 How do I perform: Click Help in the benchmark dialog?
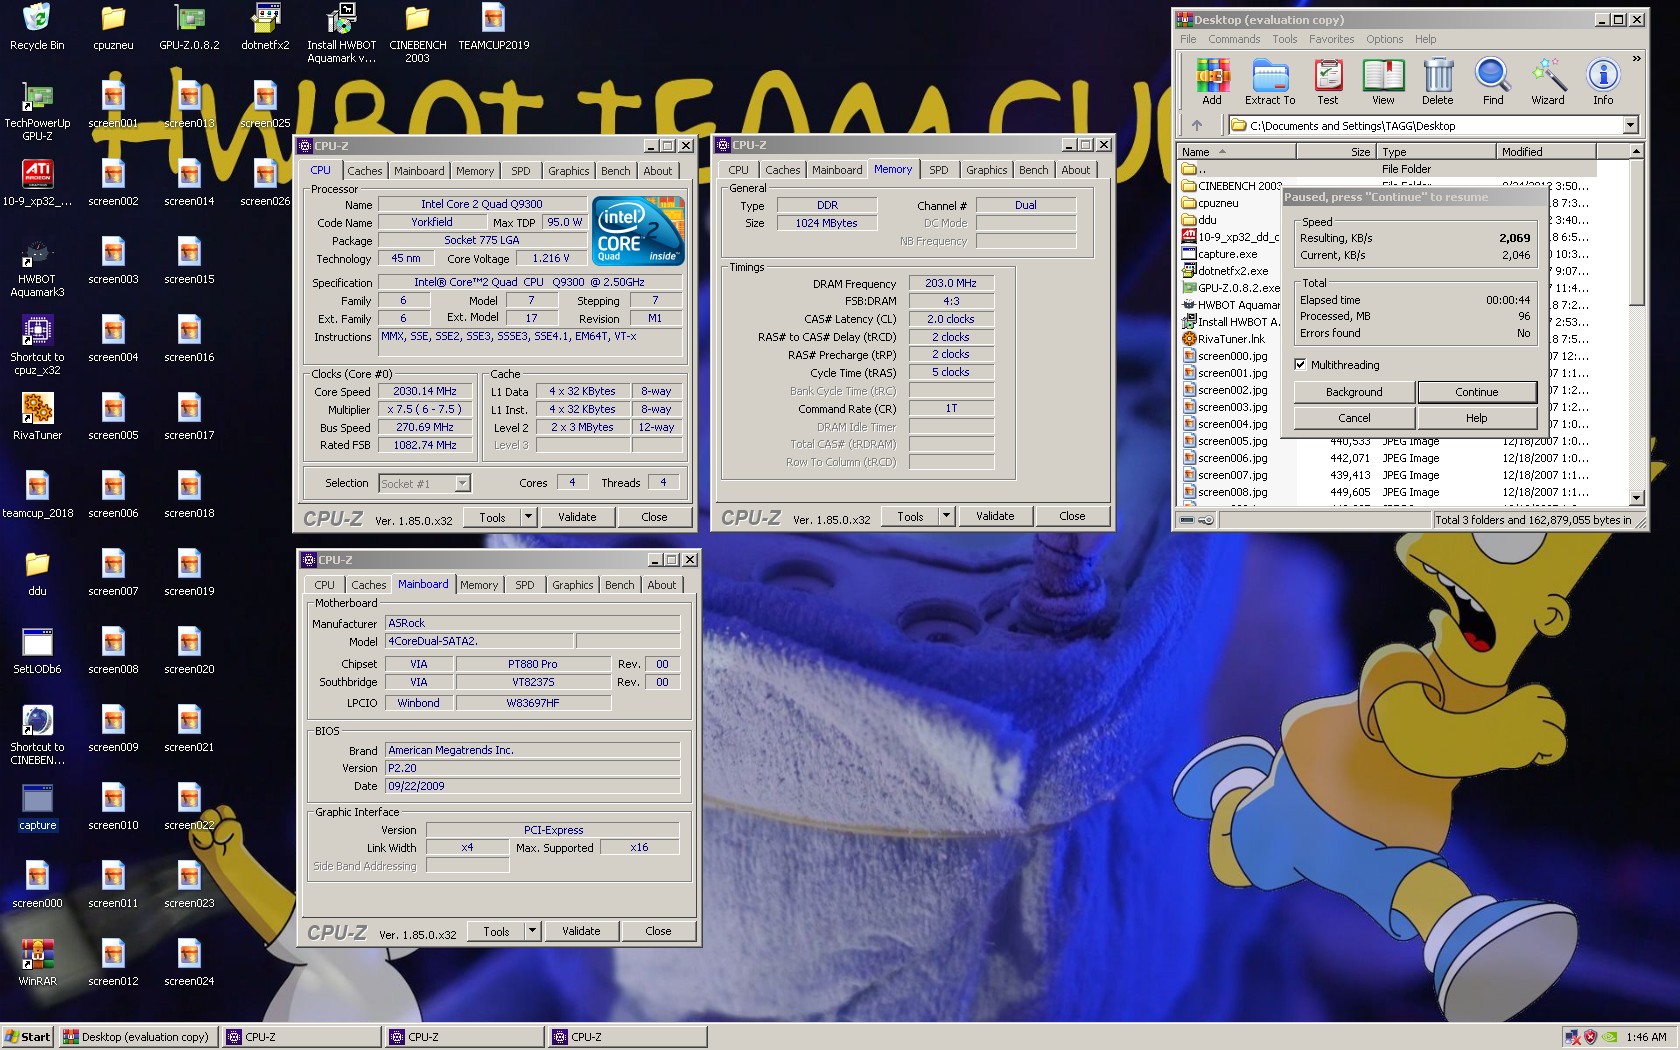(x=1476, y=418)
